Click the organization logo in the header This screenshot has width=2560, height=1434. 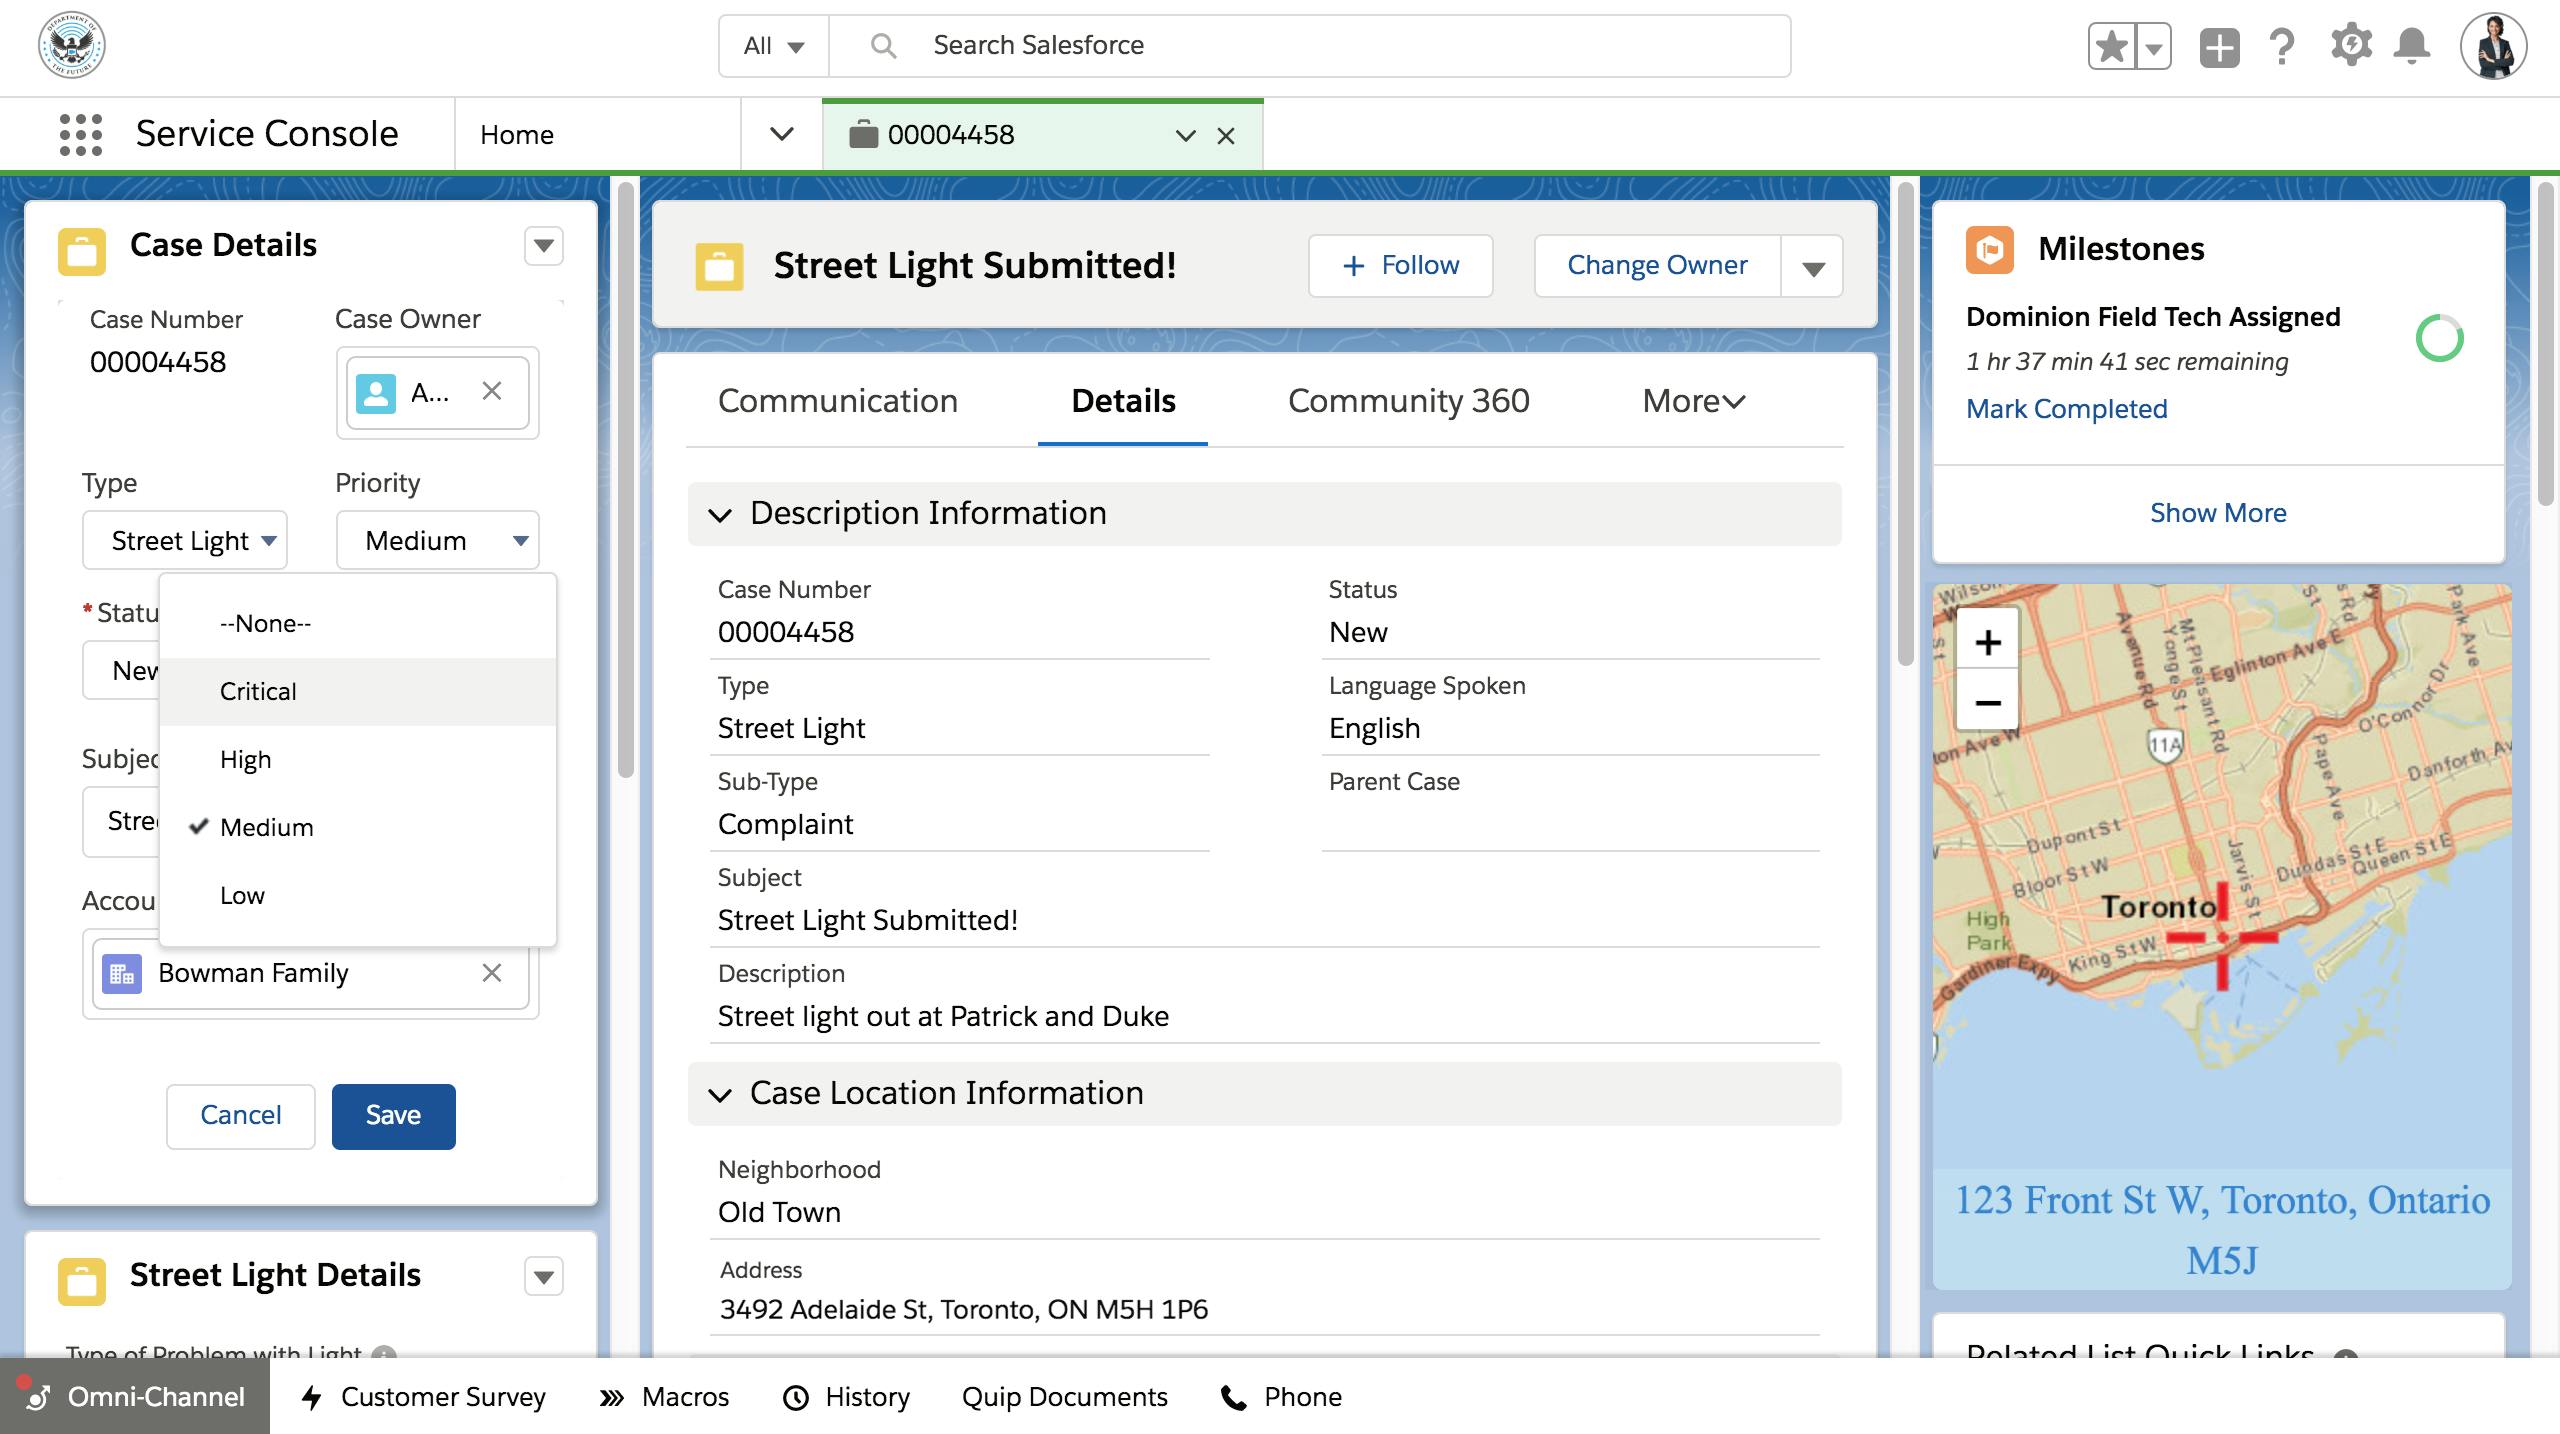pyautogui.click(x=72, y=45)
